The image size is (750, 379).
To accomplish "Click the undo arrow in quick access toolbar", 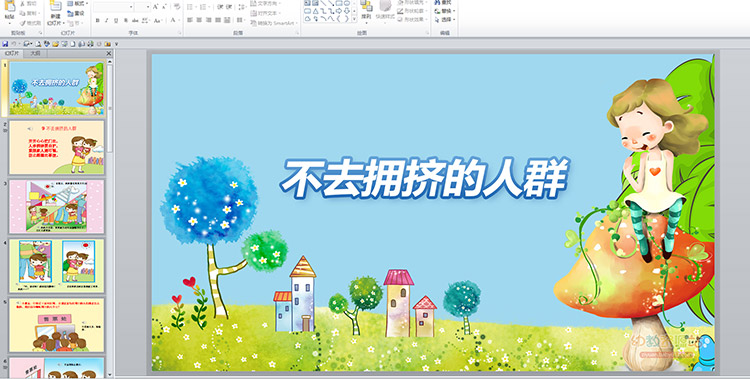I will [x=14, y=44].
